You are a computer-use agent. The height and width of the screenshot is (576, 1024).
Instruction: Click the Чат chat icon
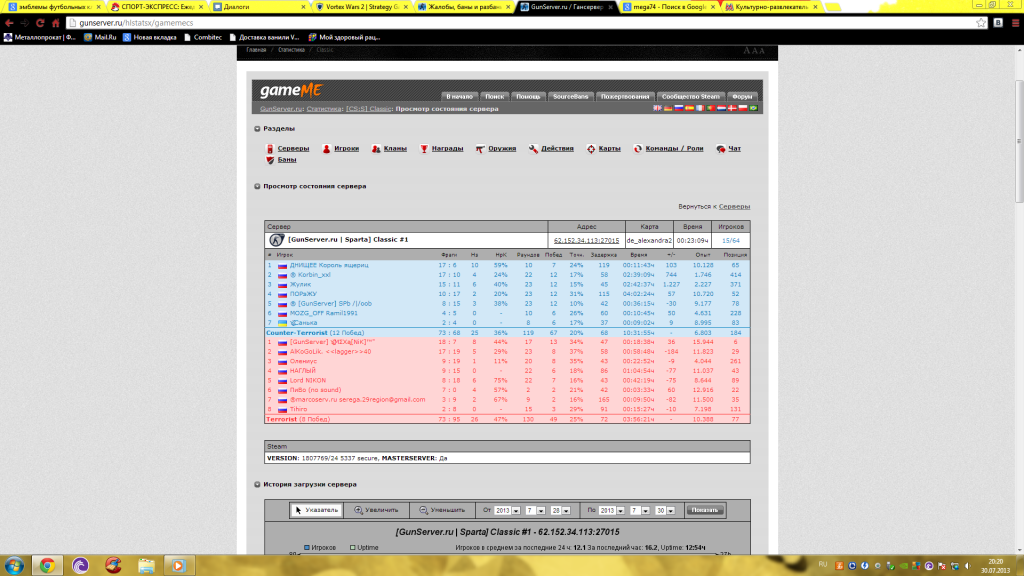point(720,148)
